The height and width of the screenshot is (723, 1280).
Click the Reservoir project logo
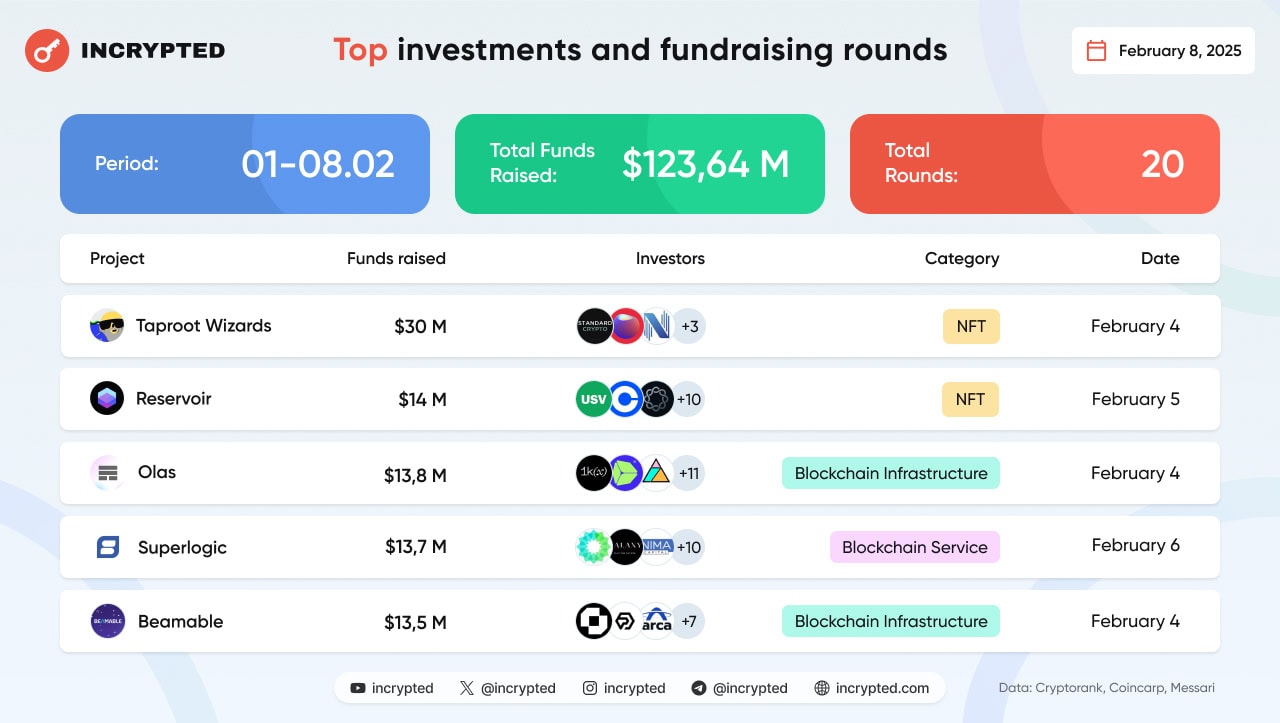pos(107,399)
